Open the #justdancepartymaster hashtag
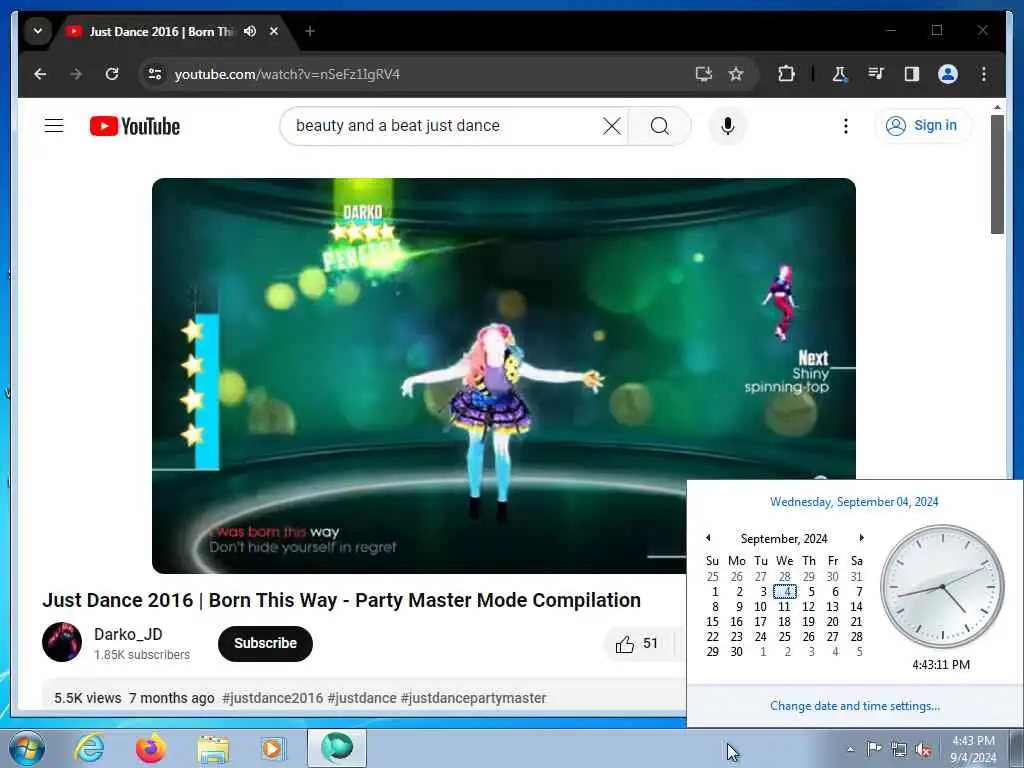The width and height of the screenshot is (1024, 768). pyautogui.click(x=473, y=698)
